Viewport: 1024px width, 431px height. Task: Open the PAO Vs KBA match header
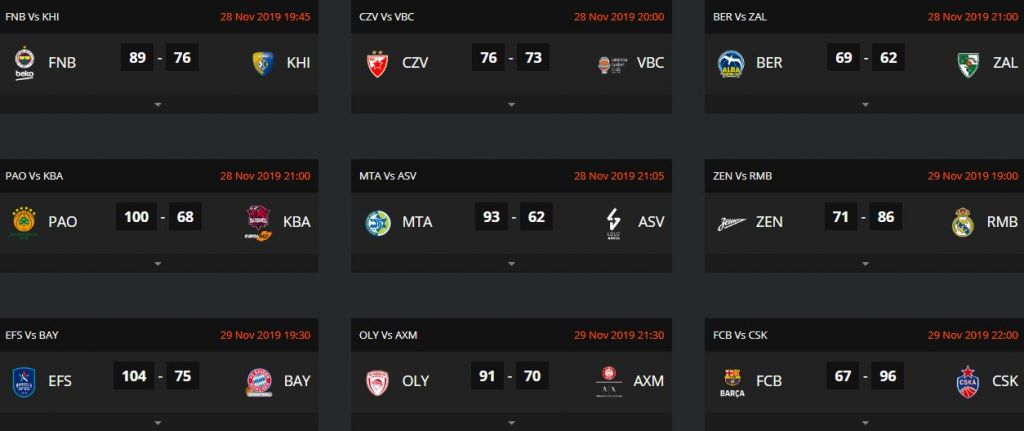pos(34,176)
